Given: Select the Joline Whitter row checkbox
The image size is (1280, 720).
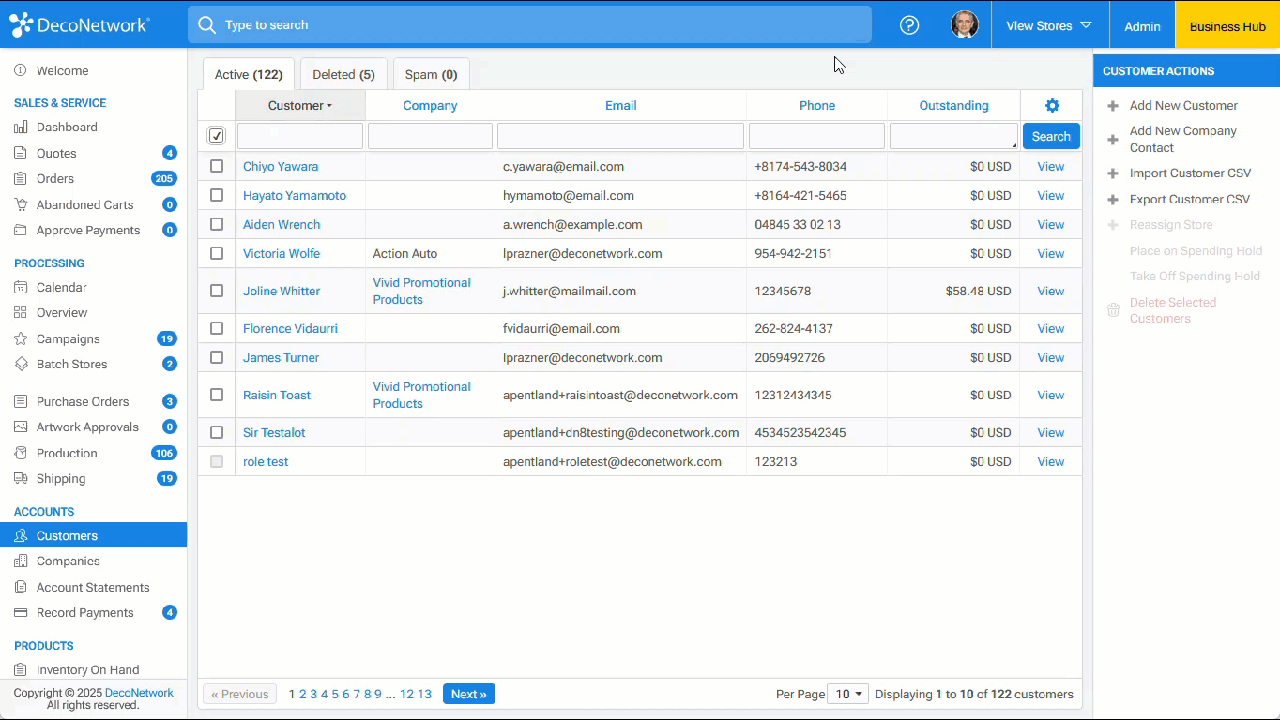Looking at the screenshot, I should [x=216, y=291].
